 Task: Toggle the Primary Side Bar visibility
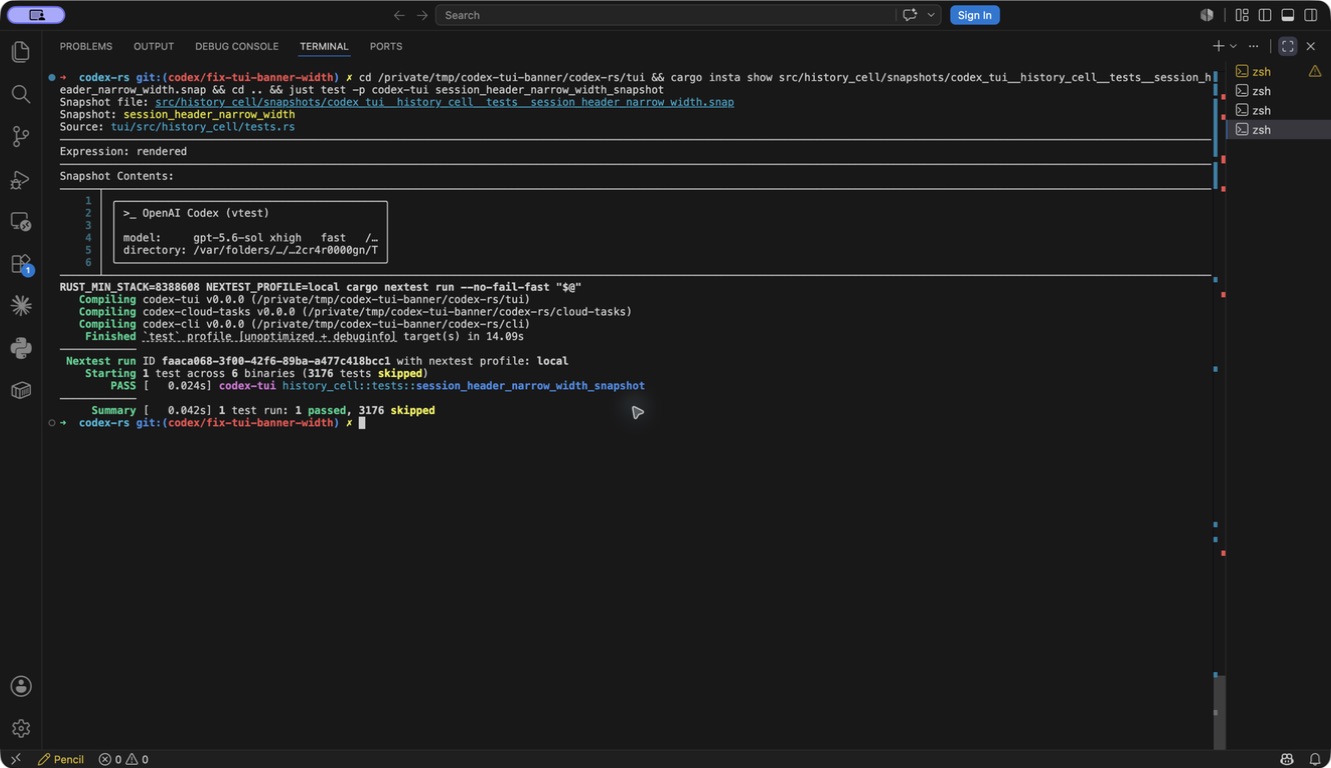(x=1265, y=15)
